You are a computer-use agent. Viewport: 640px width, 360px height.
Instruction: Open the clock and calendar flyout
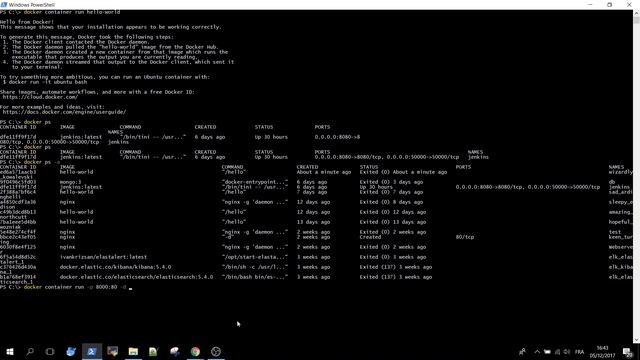pos(602,351)
